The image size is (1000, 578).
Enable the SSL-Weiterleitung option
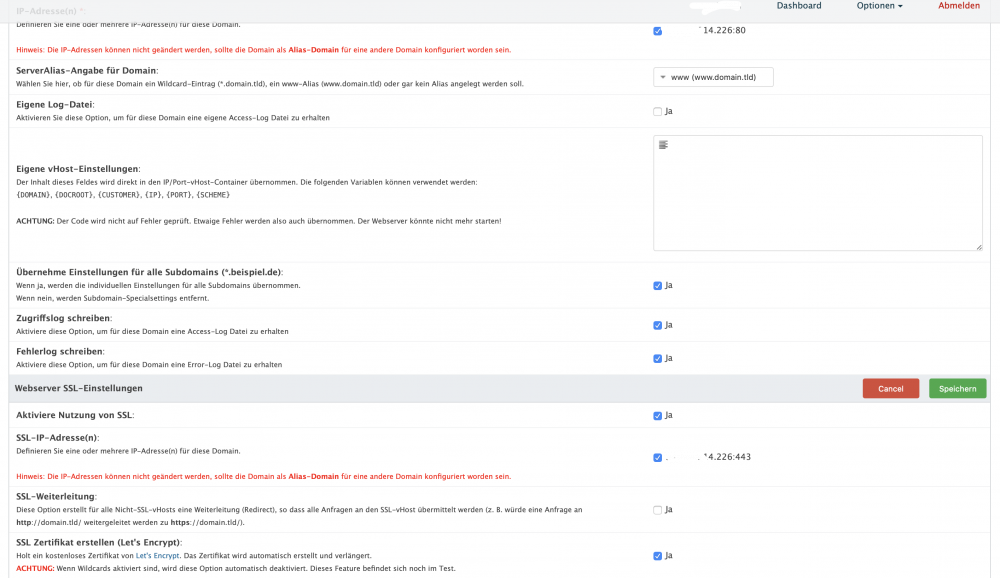(657, 509)
